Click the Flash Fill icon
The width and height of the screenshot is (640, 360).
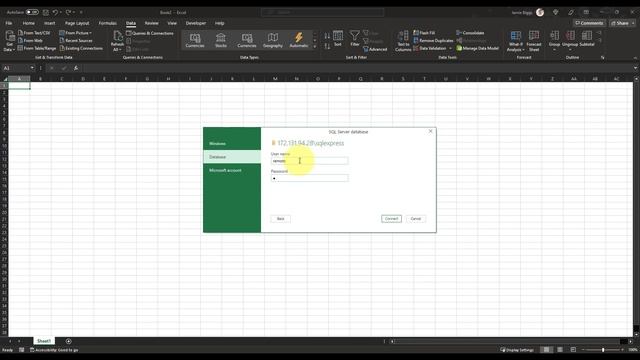point(416,33)
